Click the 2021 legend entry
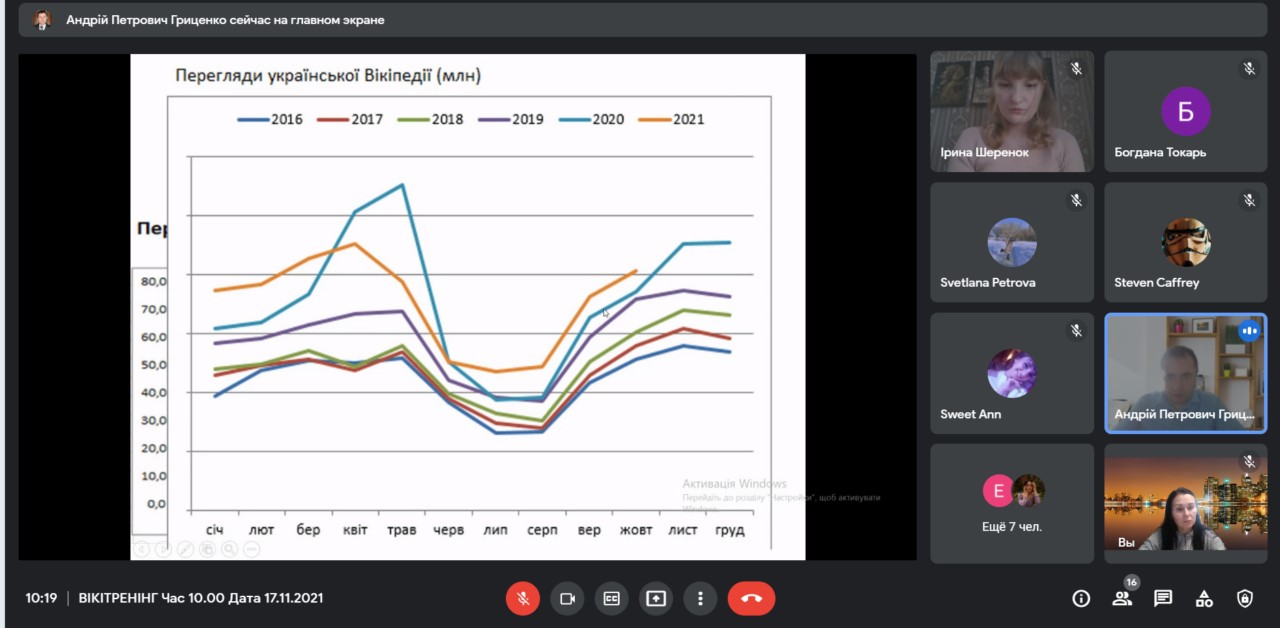The height and width of the screenshot is (628, 1280). 672,119
